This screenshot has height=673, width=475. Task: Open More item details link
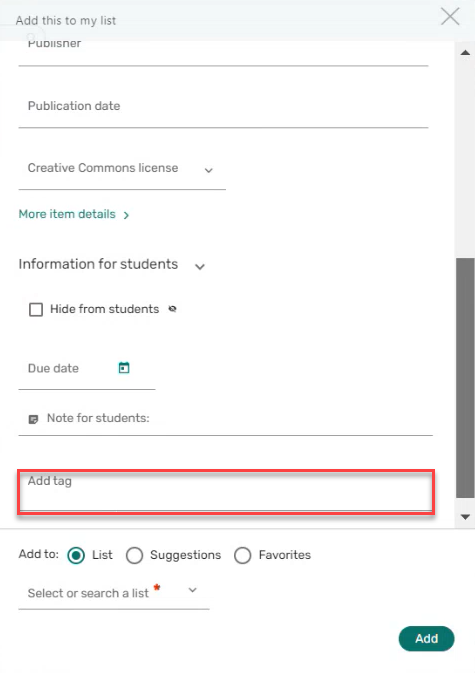pyautogui.click(x=73, y=214)
